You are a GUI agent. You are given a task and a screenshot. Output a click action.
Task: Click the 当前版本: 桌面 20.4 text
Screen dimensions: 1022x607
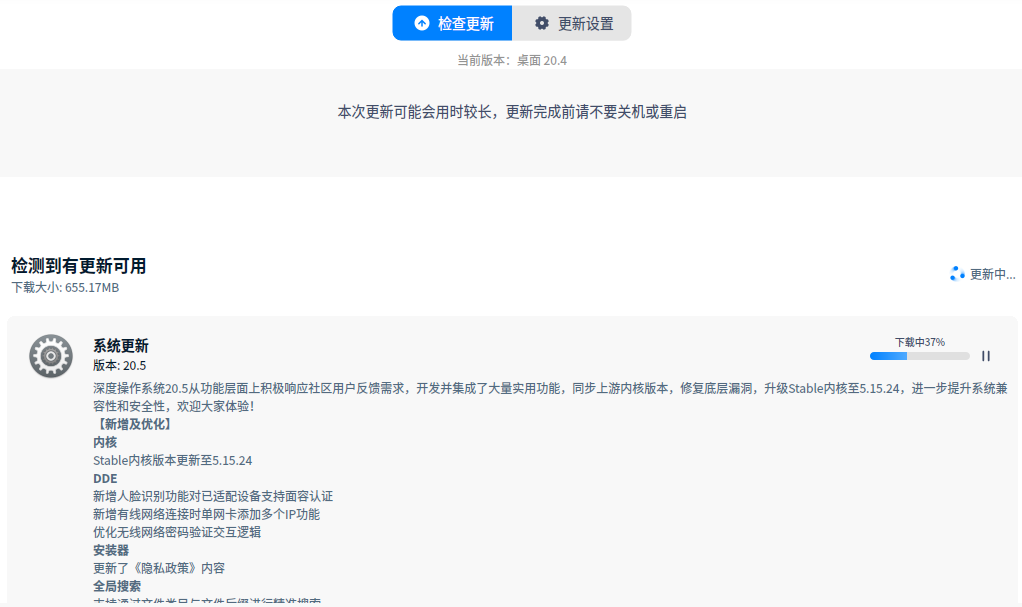(511, 59)
